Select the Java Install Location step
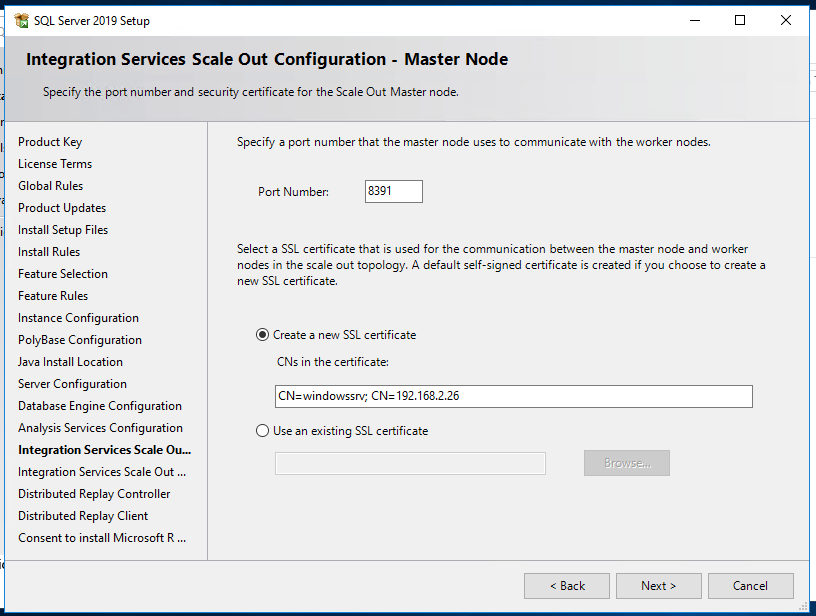816x616 pixels. (x=70, y=362)
